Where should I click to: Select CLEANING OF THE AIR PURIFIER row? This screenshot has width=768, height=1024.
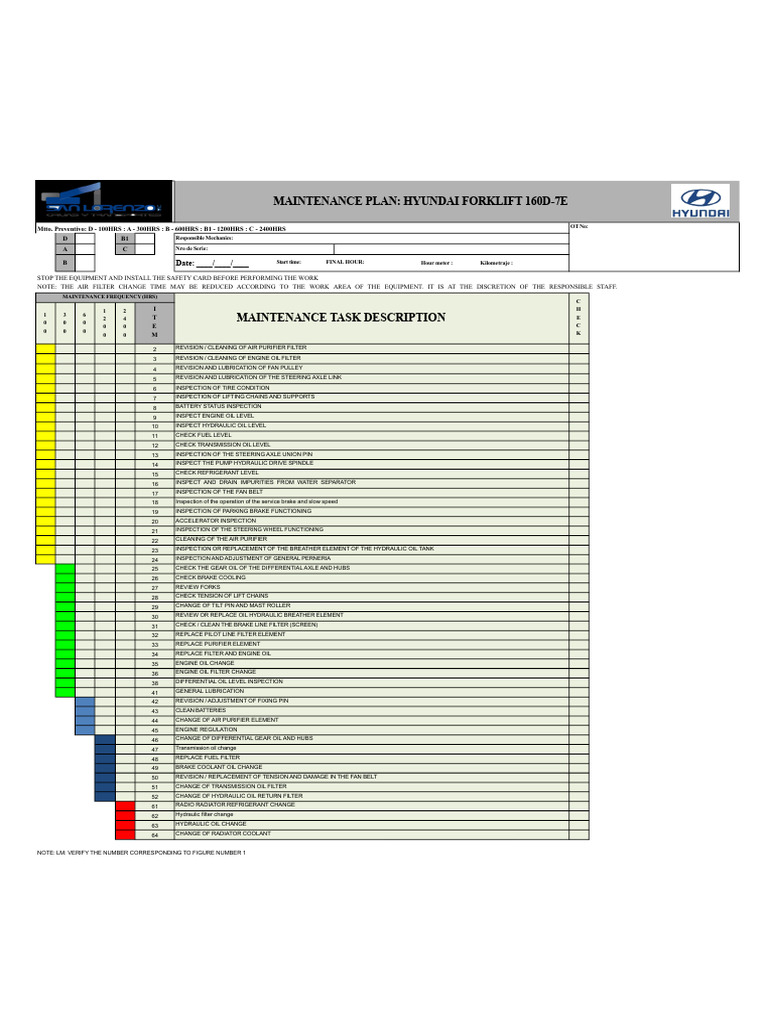pyautogui.click(x=372, y=539)
